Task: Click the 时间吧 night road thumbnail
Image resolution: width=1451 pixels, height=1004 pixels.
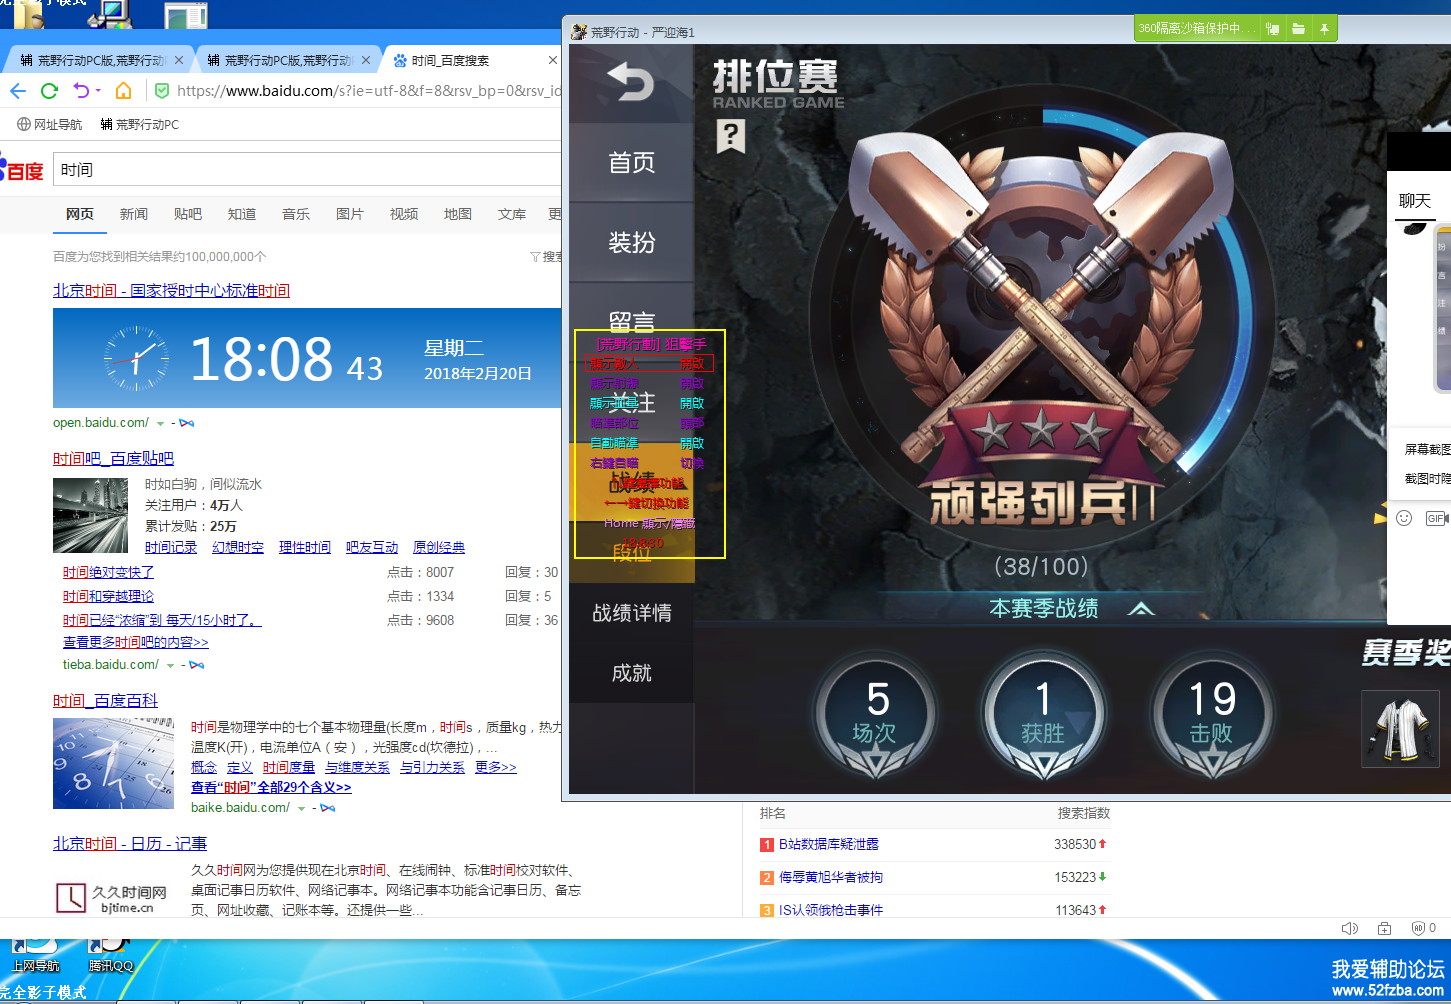Action: pyautogui.click(x=91, y=515)
